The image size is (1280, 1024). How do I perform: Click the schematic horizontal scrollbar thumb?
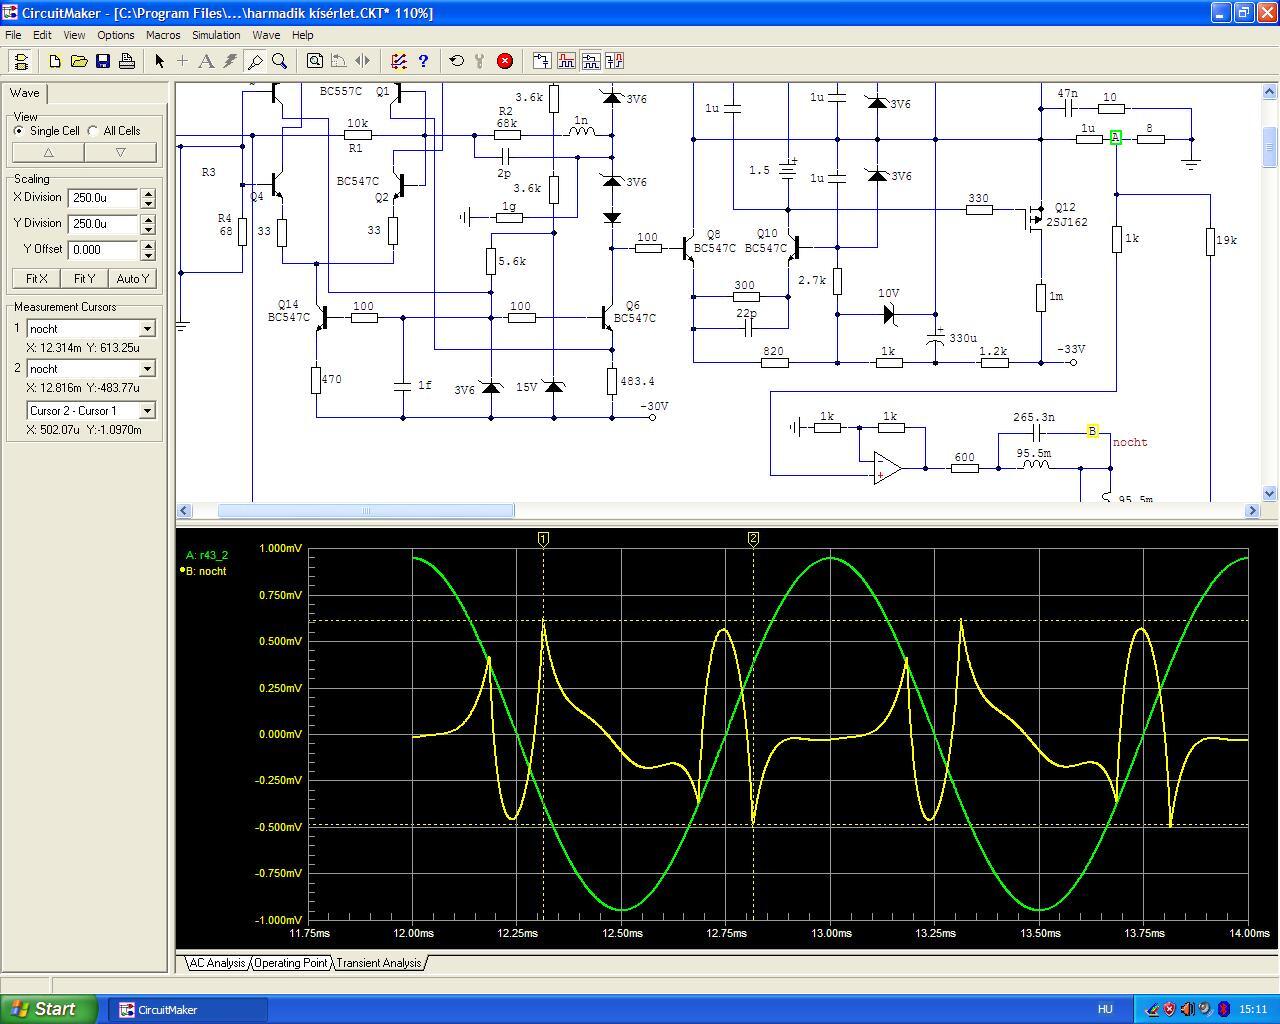(366, 511)
